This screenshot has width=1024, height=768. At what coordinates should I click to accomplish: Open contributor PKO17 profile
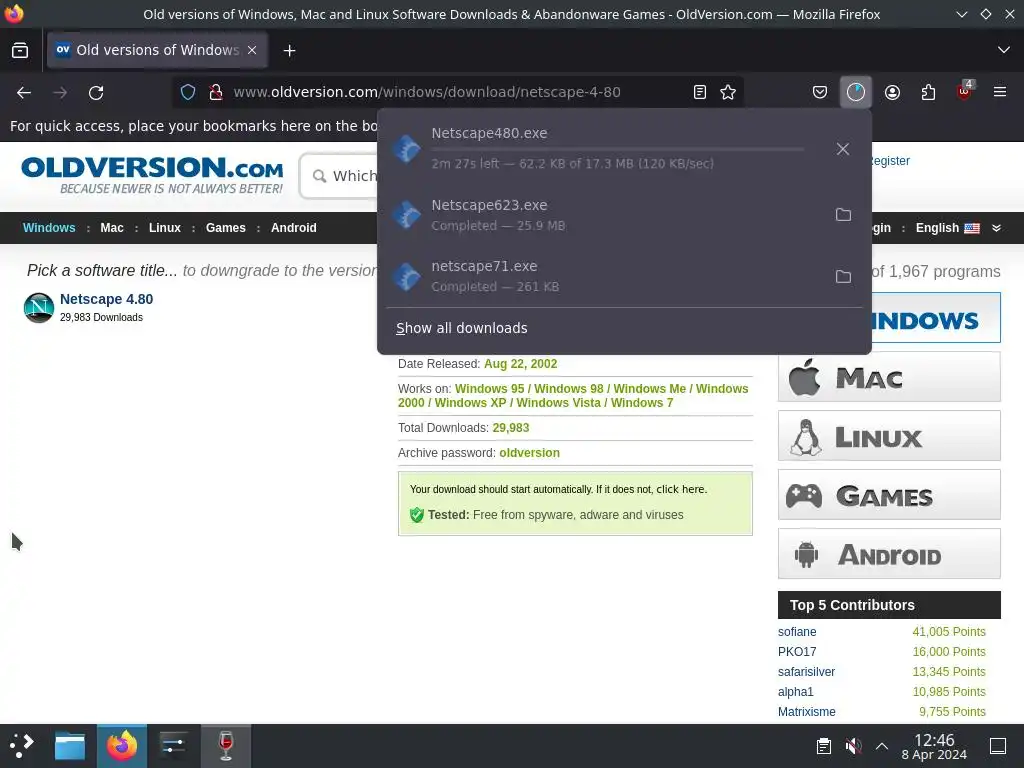click(x=797, y=652)
